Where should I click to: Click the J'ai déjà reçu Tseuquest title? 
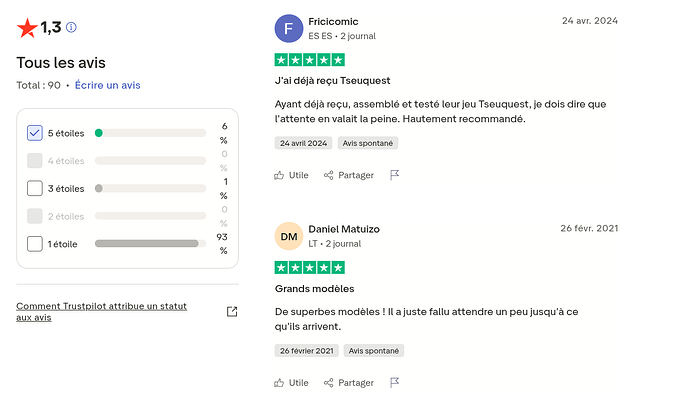click(334, 82)
